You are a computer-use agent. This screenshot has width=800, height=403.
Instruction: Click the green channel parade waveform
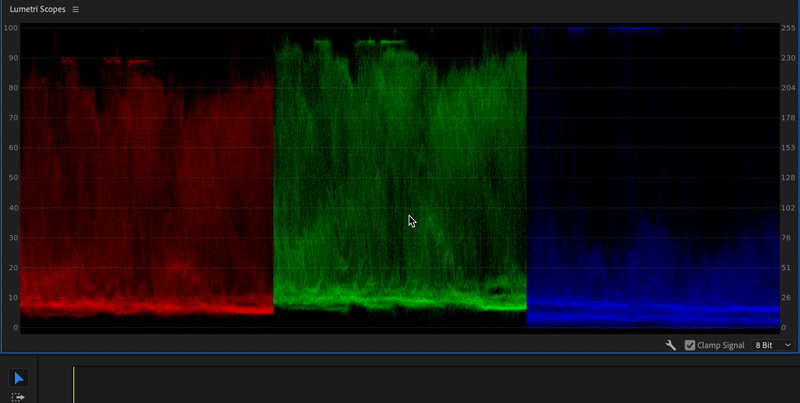pos(400,179)
